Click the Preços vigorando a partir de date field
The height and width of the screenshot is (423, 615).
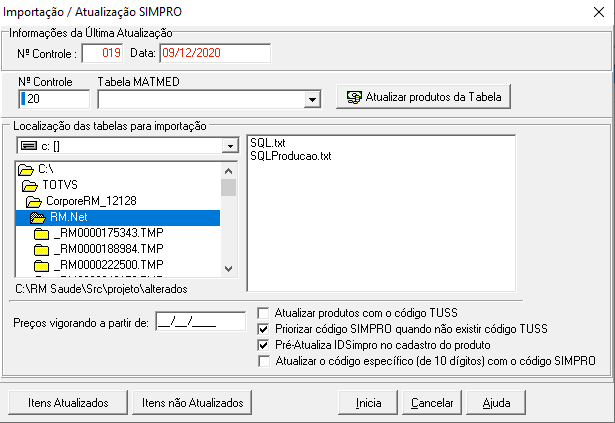coord(200,321)
